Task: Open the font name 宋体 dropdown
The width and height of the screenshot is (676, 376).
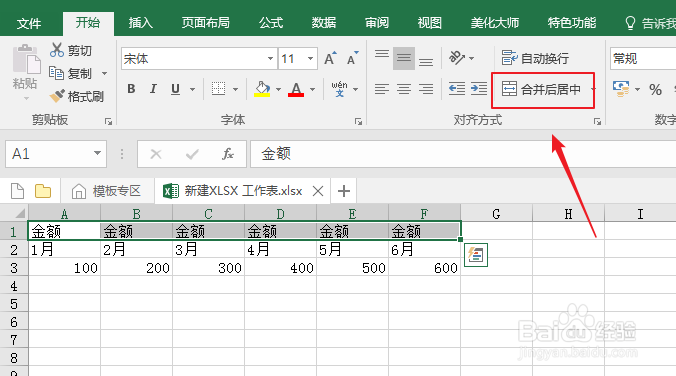Action: coord(270,58)
